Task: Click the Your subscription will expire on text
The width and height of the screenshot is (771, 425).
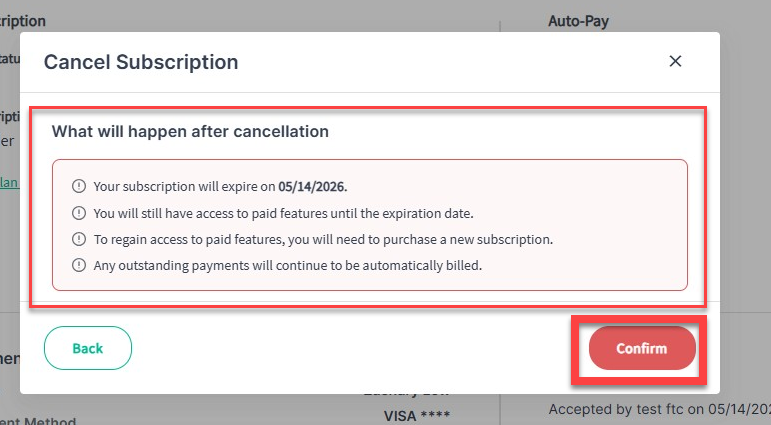Action: [184, 186]
